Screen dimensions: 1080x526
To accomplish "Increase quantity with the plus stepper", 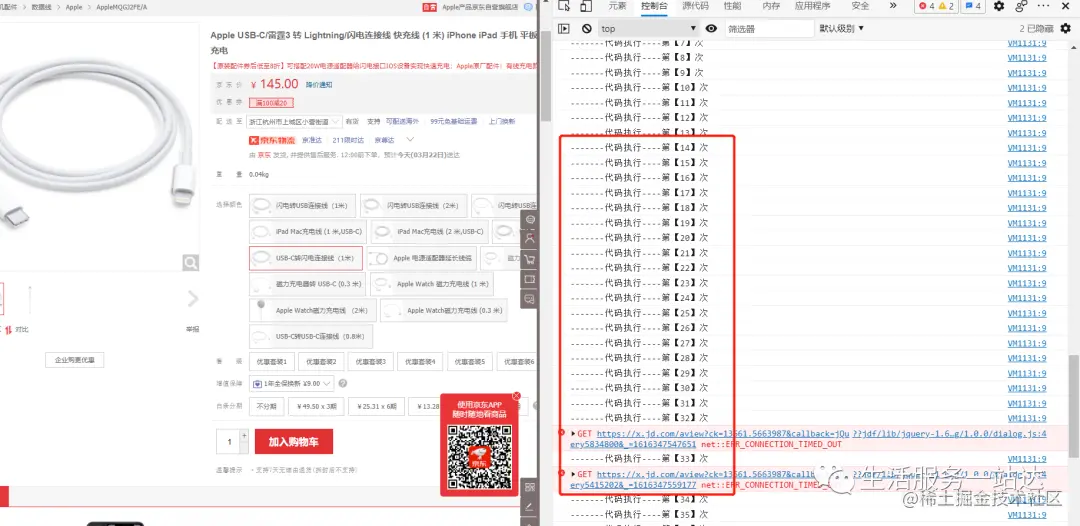I will [x=244, y=436].
